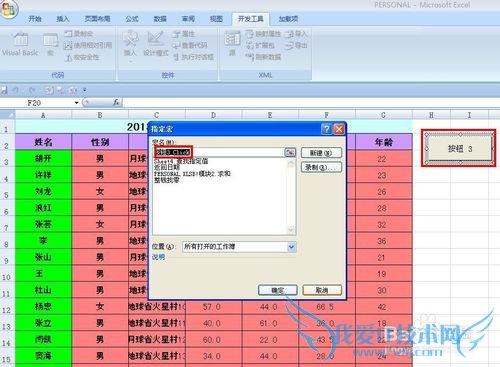Click macro list scrollbar up arrow
The image size is (500, 367).
pyautogui.click(x=291, y=163)
